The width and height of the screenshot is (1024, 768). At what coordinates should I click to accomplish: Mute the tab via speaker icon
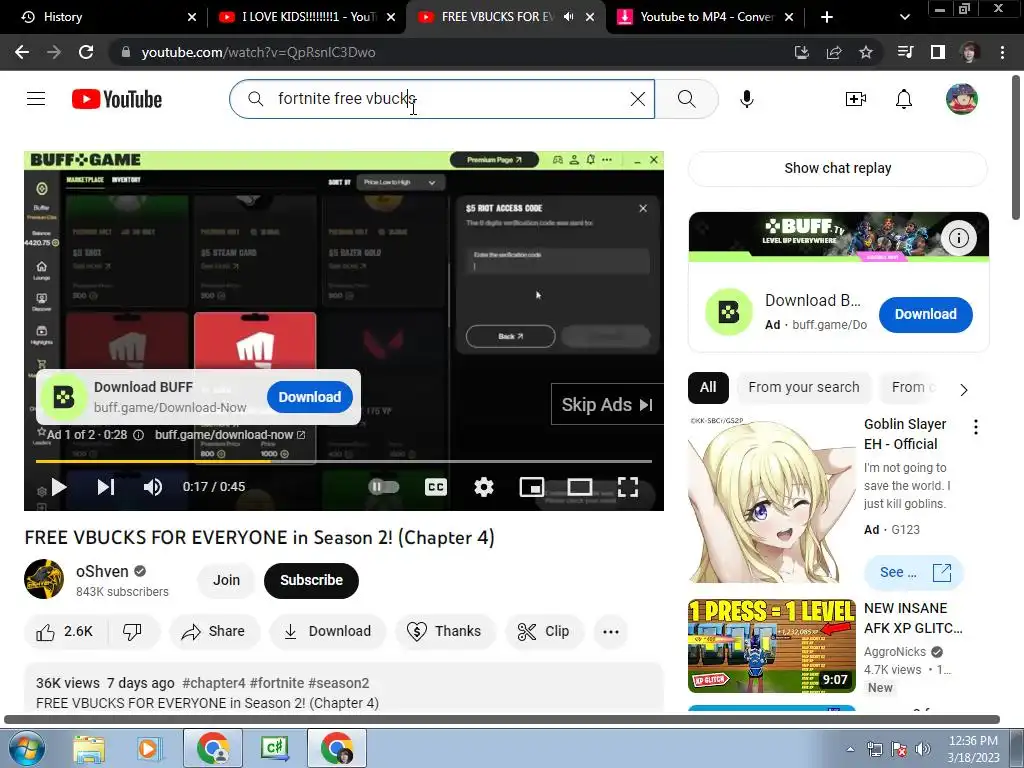pyautogui.click(x=569, y=17)
